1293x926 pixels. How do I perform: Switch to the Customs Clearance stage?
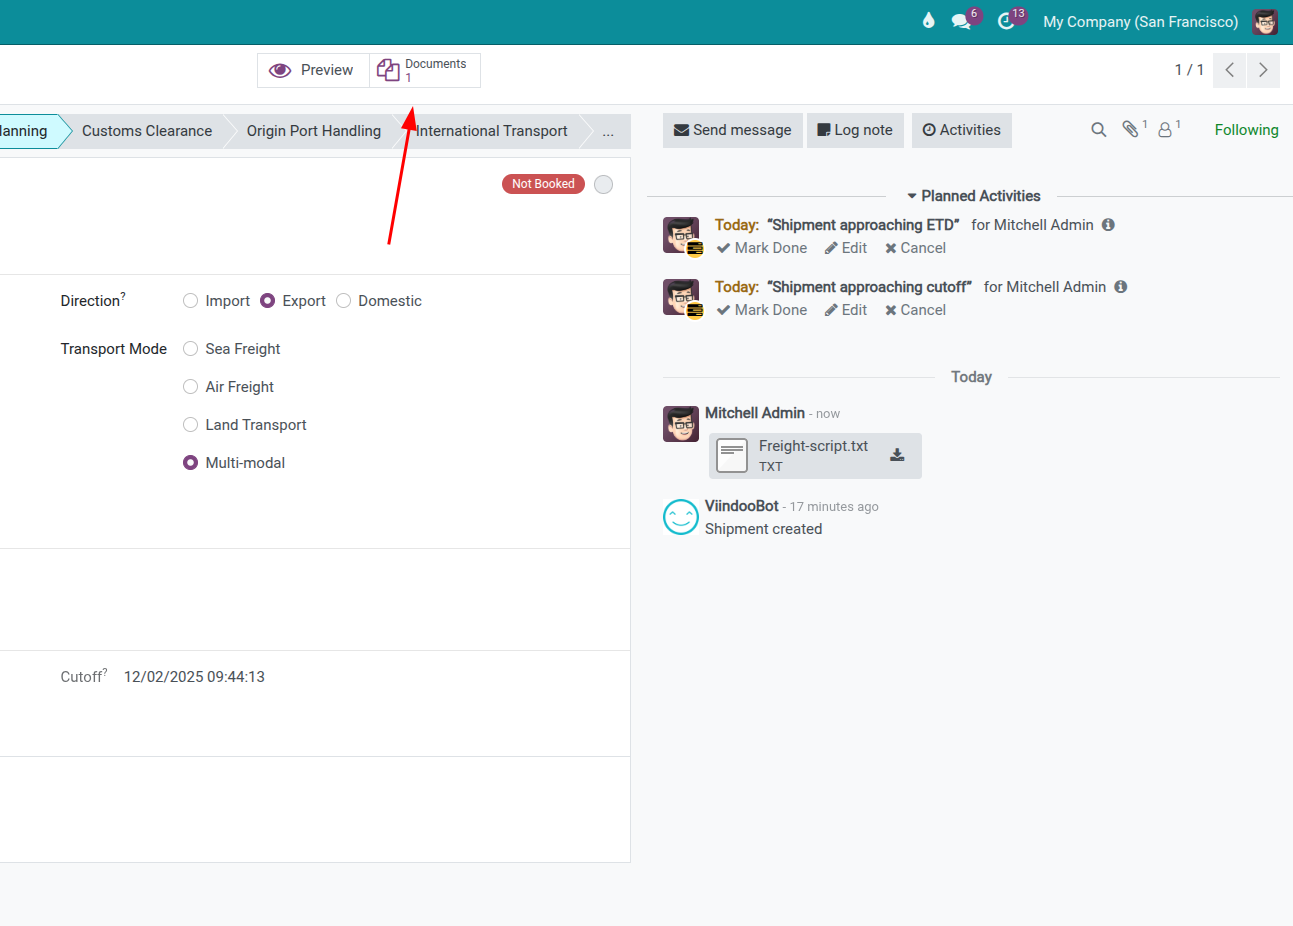click(x=147, y=131)
